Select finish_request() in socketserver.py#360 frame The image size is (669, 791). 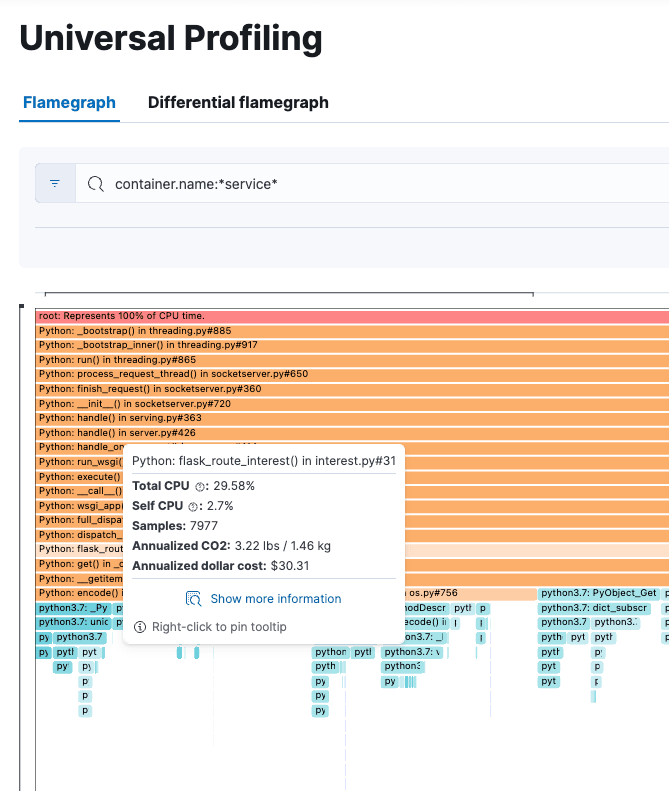350,388
